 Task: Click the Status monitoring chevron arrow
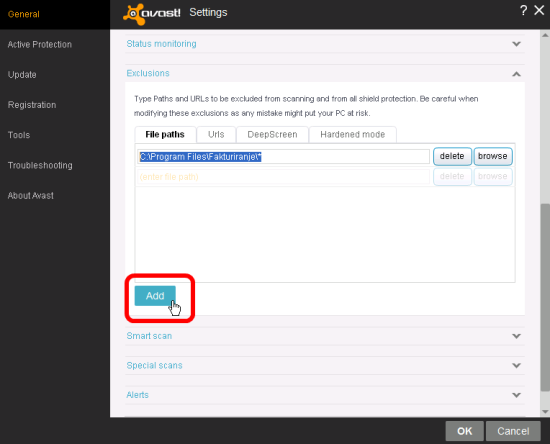[516, 44]
